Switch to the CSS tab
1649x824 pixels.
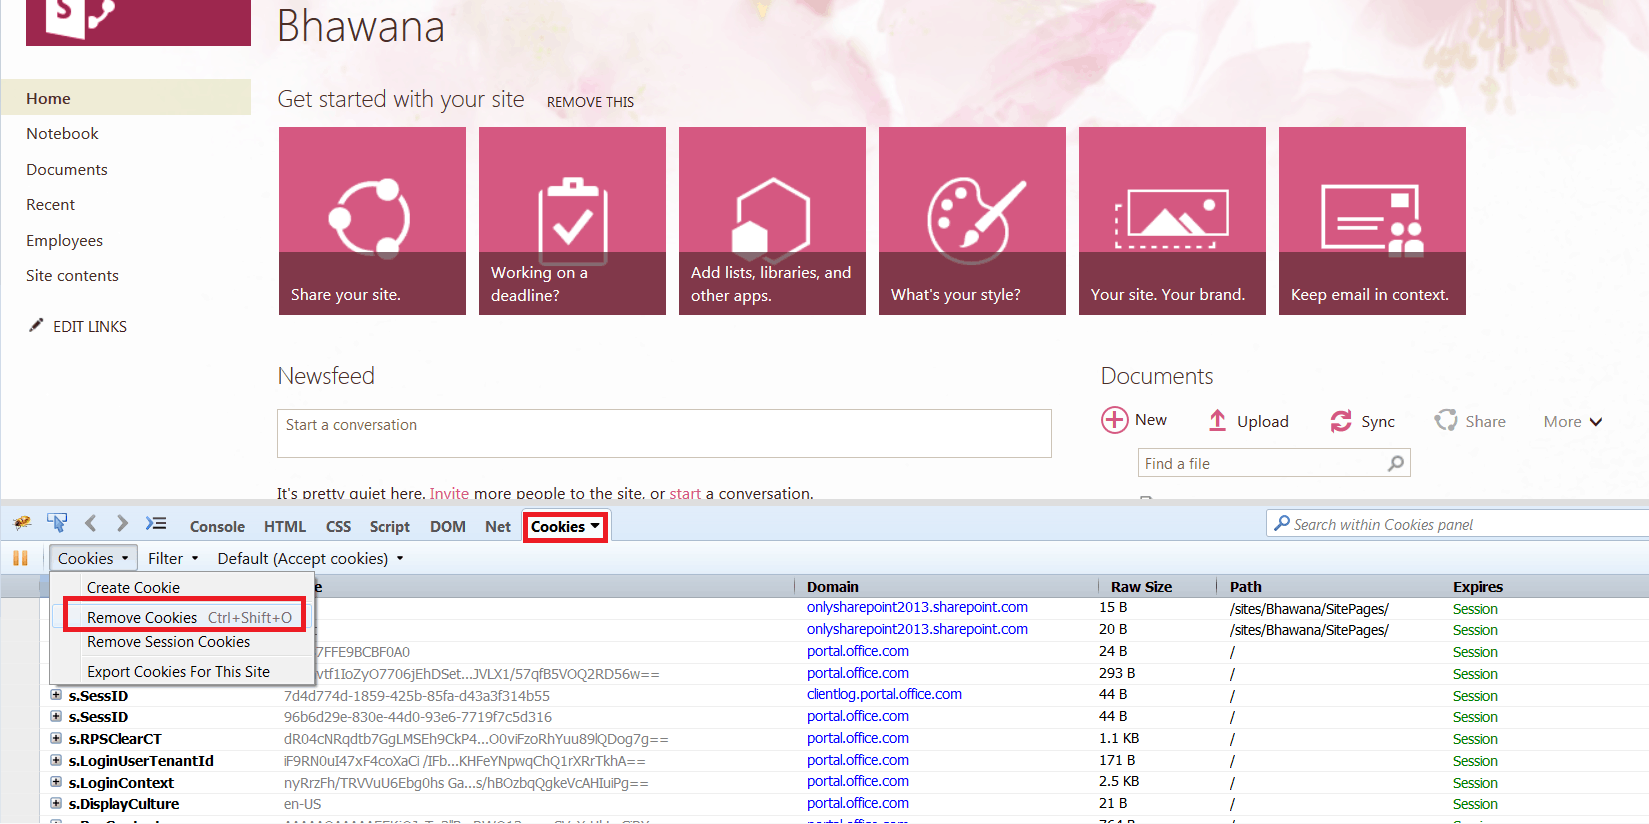tap(338, 527)
